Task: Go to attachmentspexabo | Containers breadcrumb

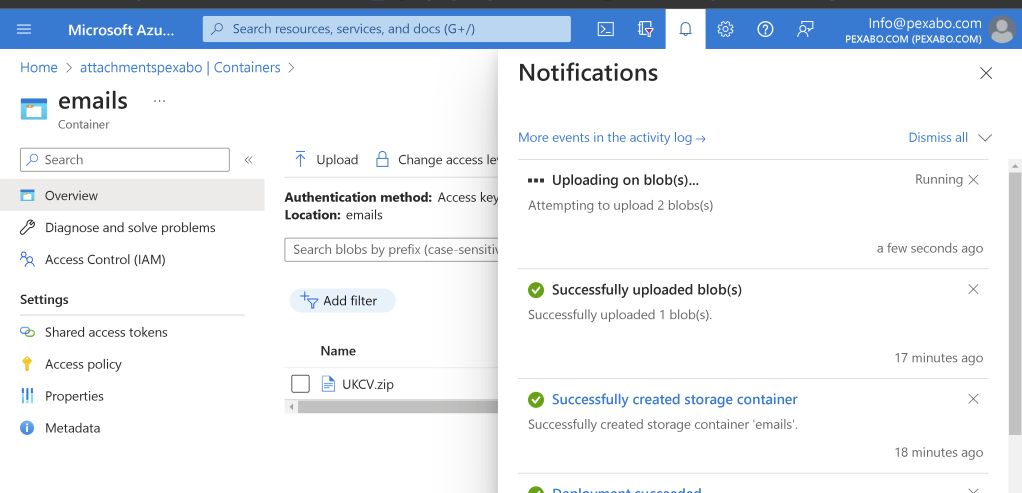Action: click(x=180, y=67)
